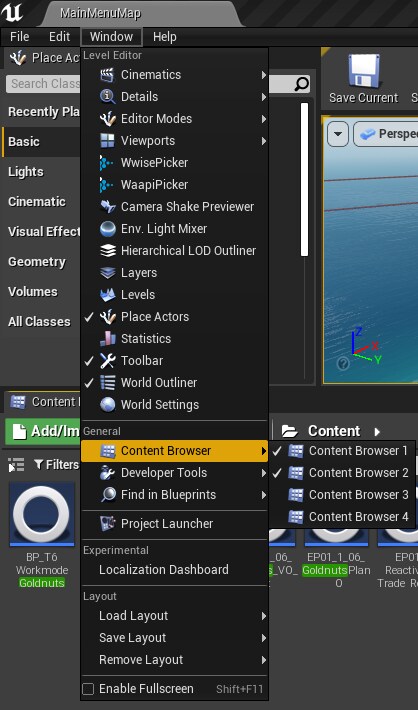Enable the Fullscreen checkbox
Screen dimensions: 418x710
click(x=88, y=689)
